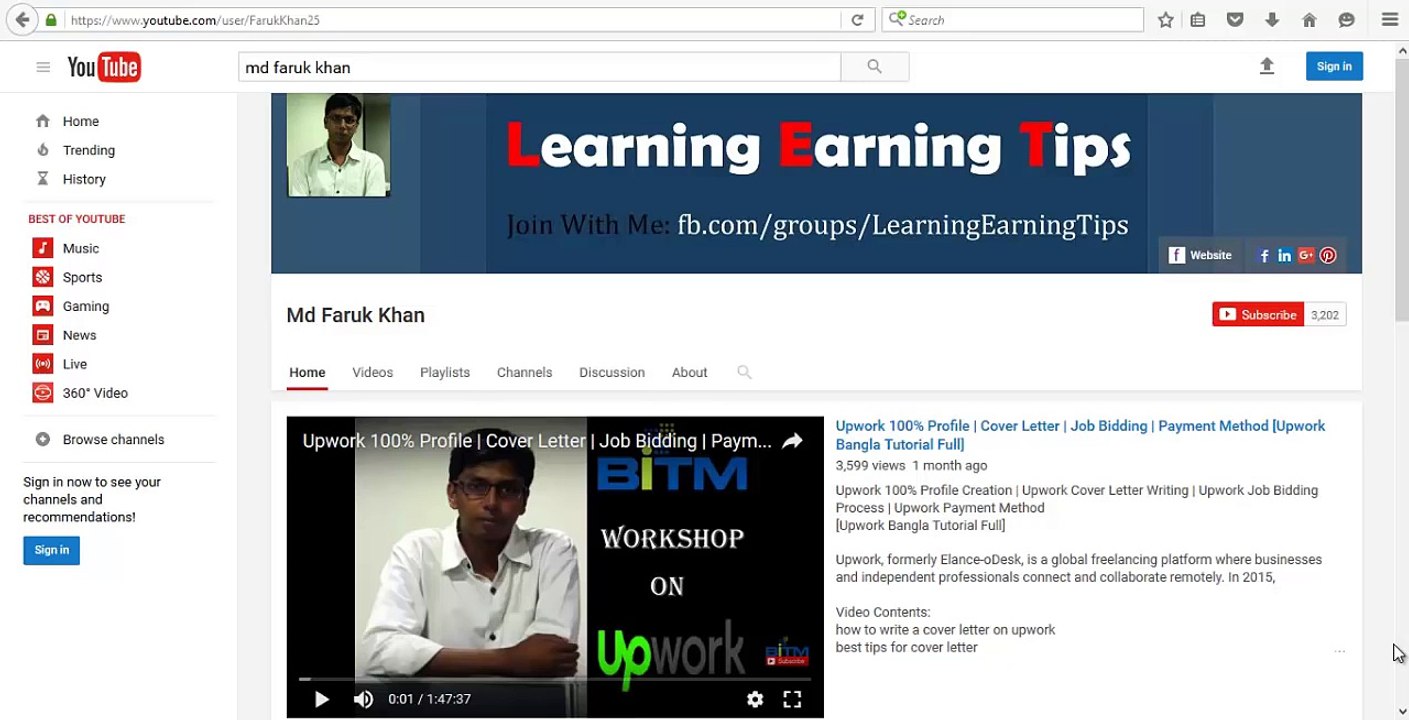
Task: Open video settings gear
Action: pos(755,699)
